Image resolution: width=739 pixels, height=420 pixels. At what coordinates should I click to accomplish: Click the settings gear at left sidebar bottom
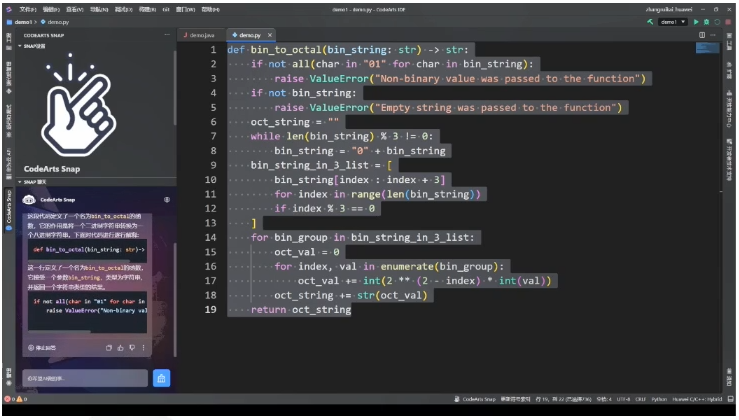8,384
